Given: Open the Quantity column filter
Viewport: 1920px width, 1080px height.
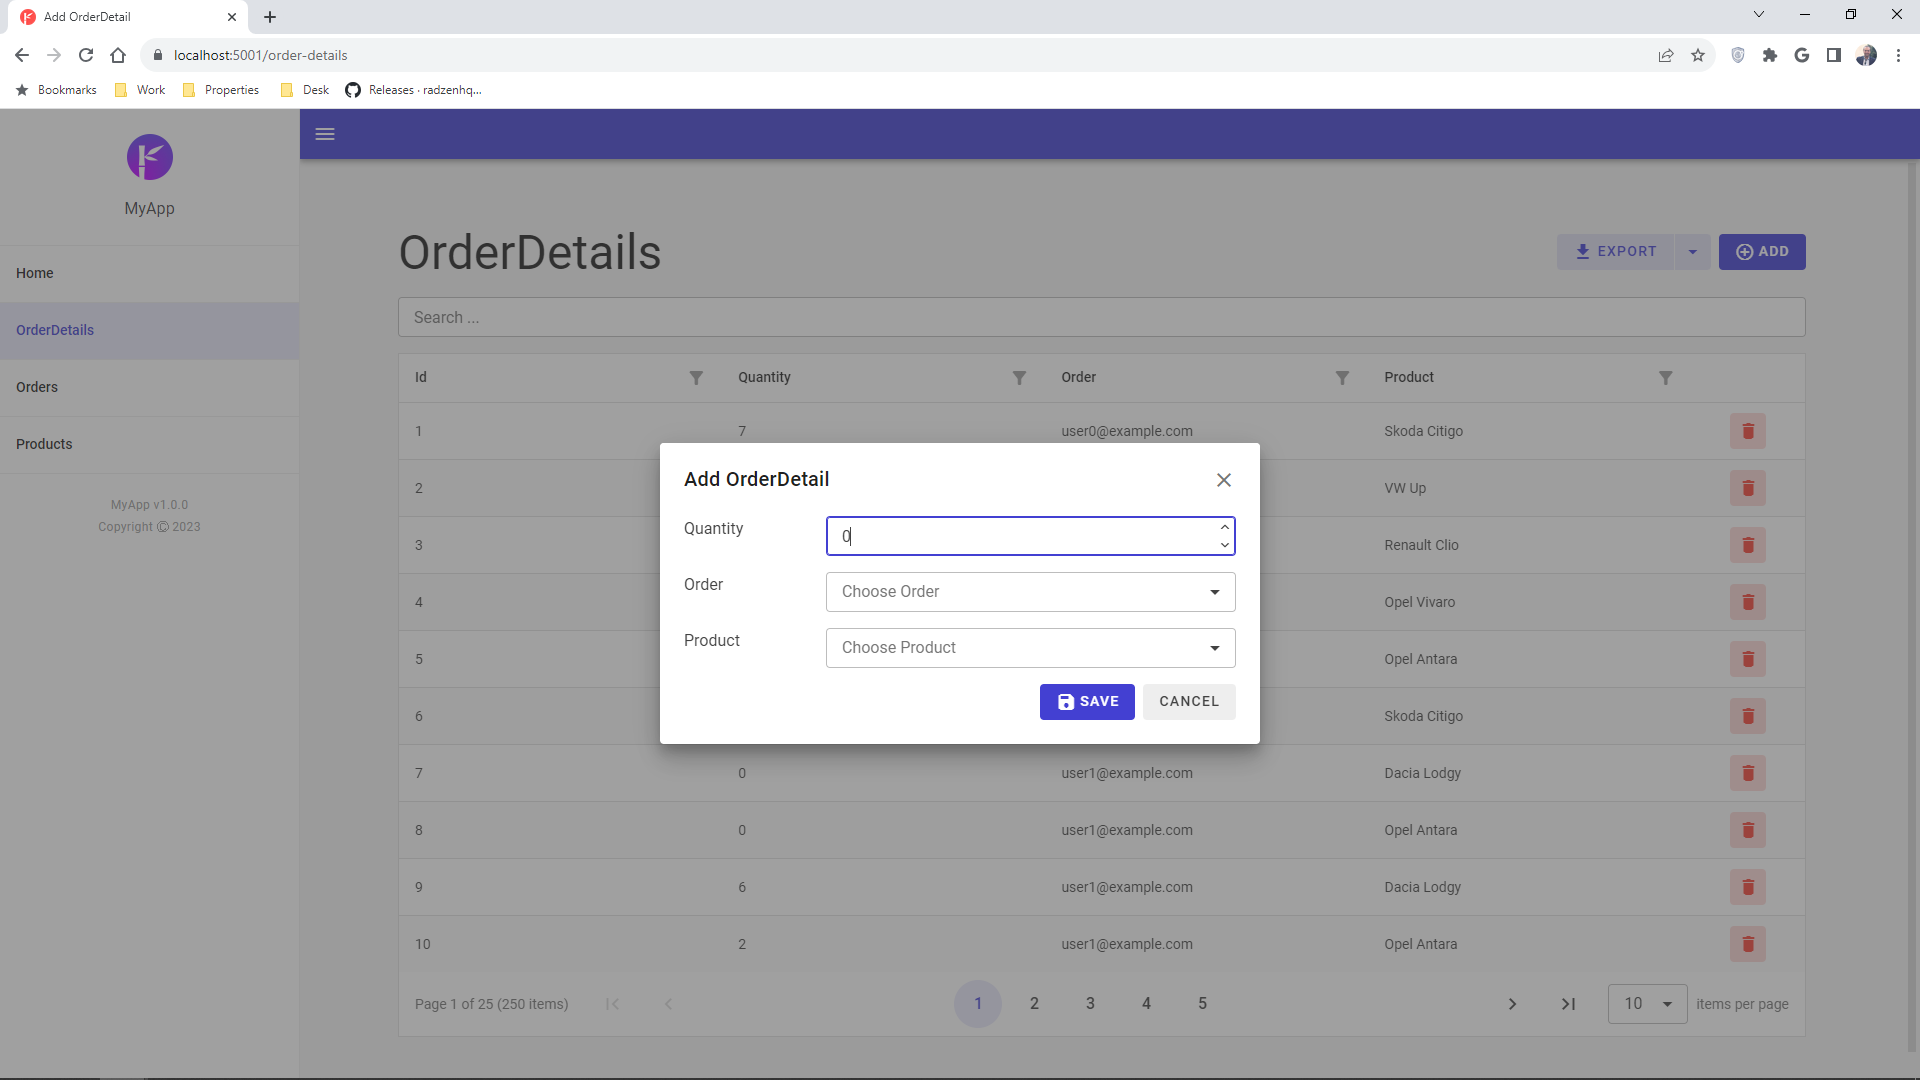Looking at the screenshot, I should tap(1019, 378).
